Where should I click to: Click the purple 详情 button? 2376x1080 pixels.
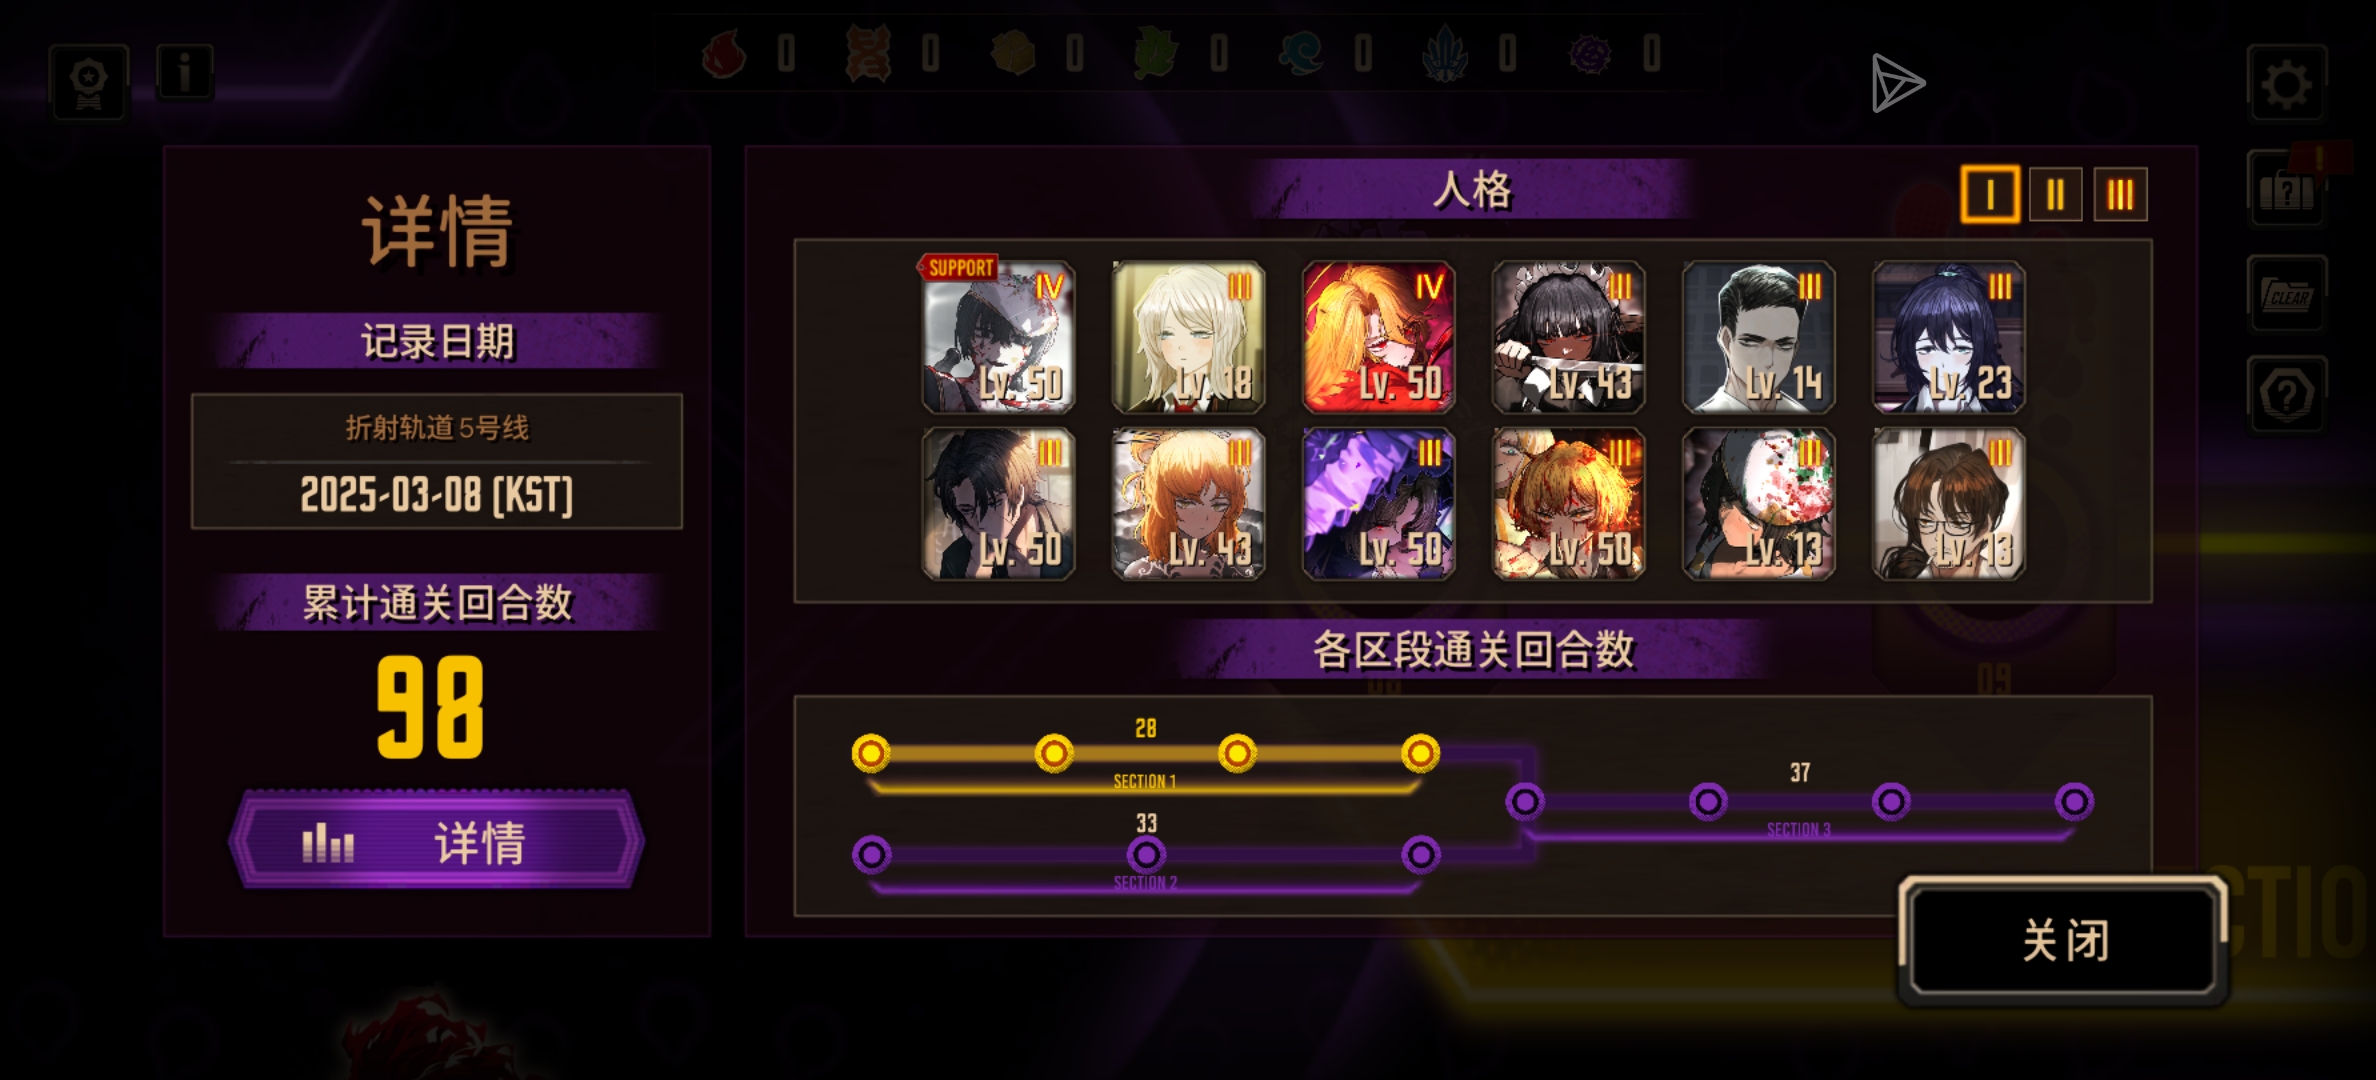click(x=437, y=841)
